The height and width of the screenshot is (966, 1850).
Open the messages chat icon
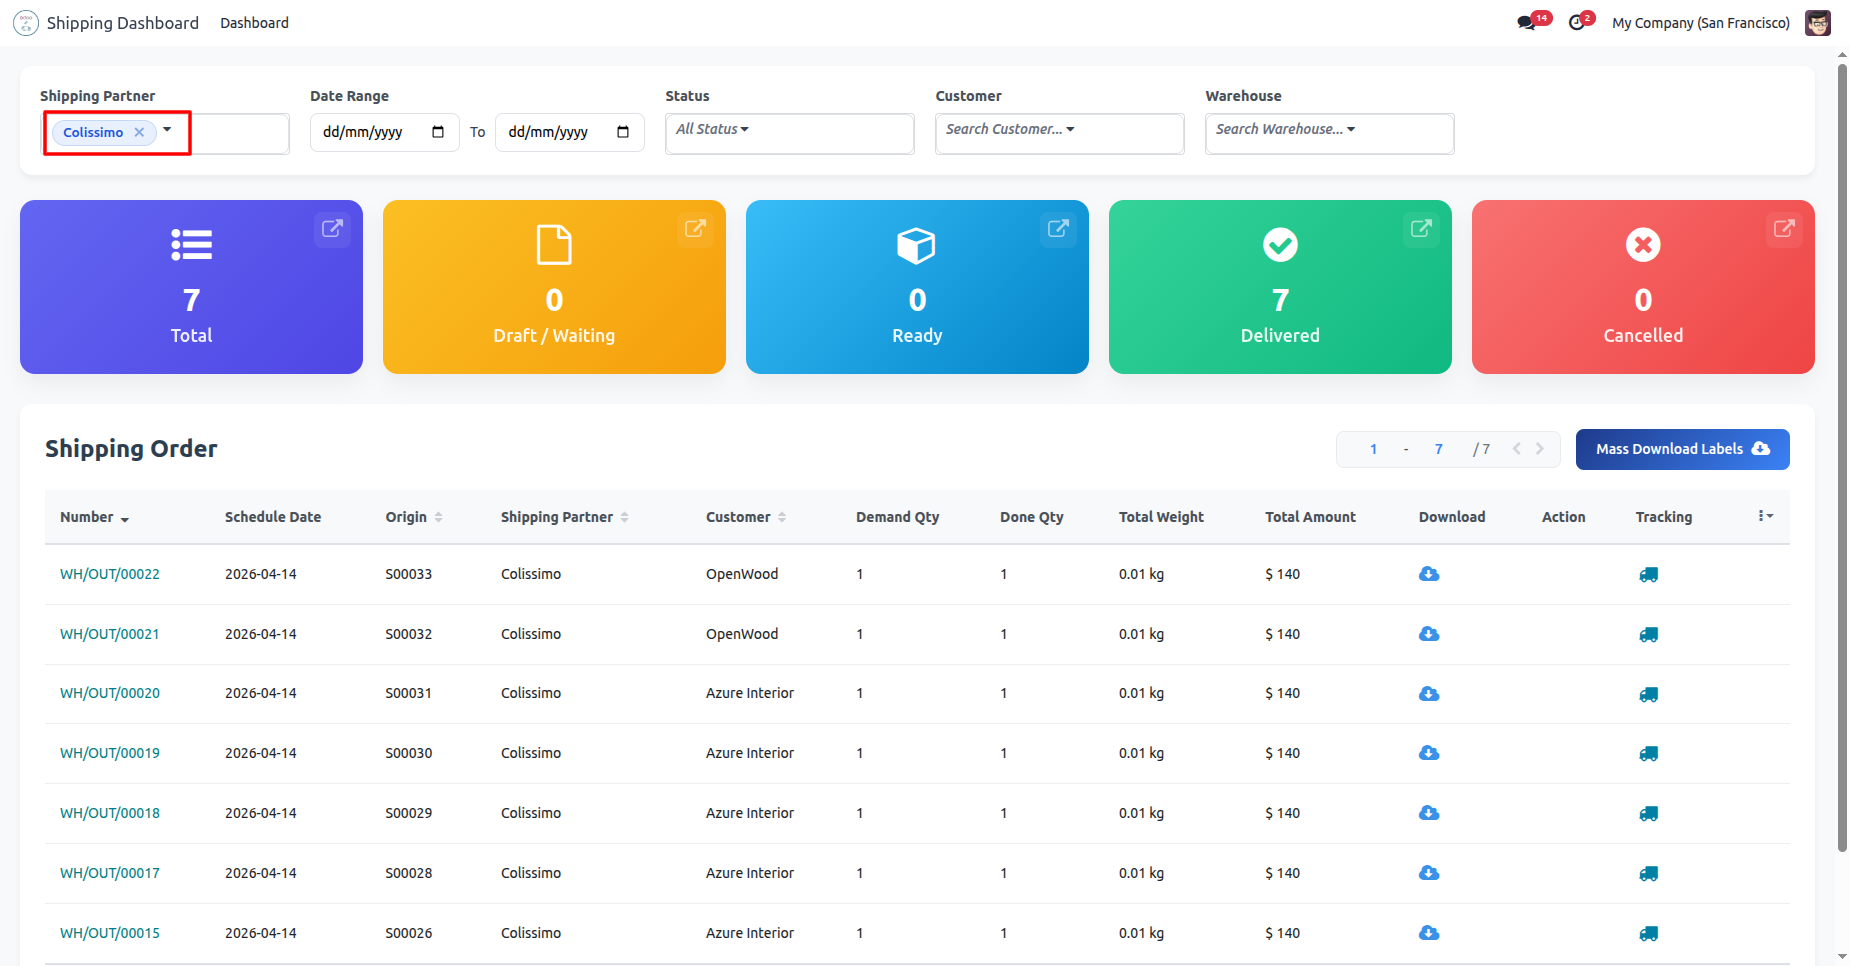(x=1526, y=23)
